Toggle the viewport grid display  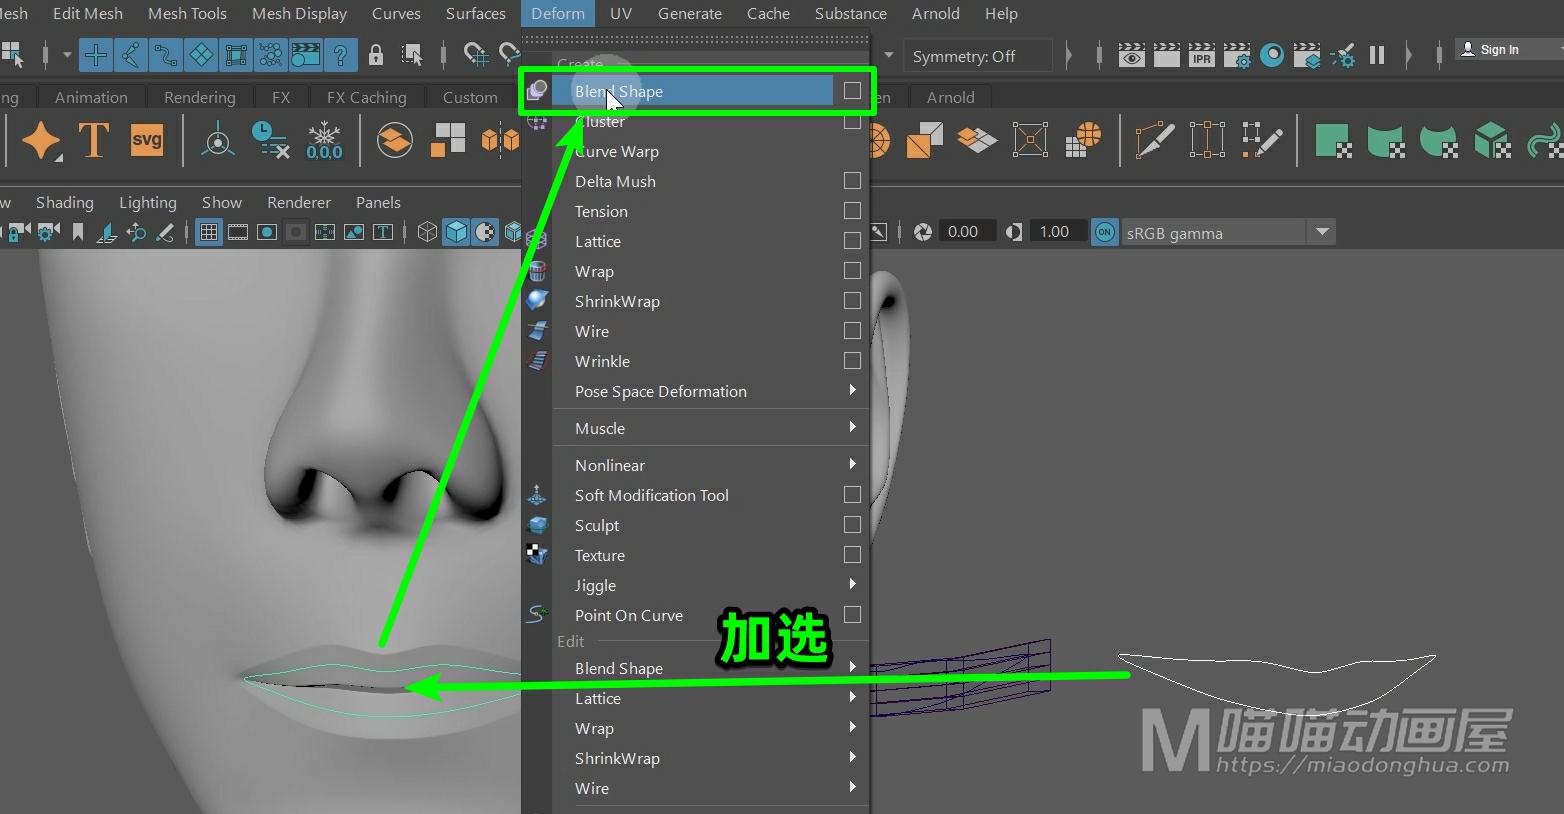click(209, 232)
